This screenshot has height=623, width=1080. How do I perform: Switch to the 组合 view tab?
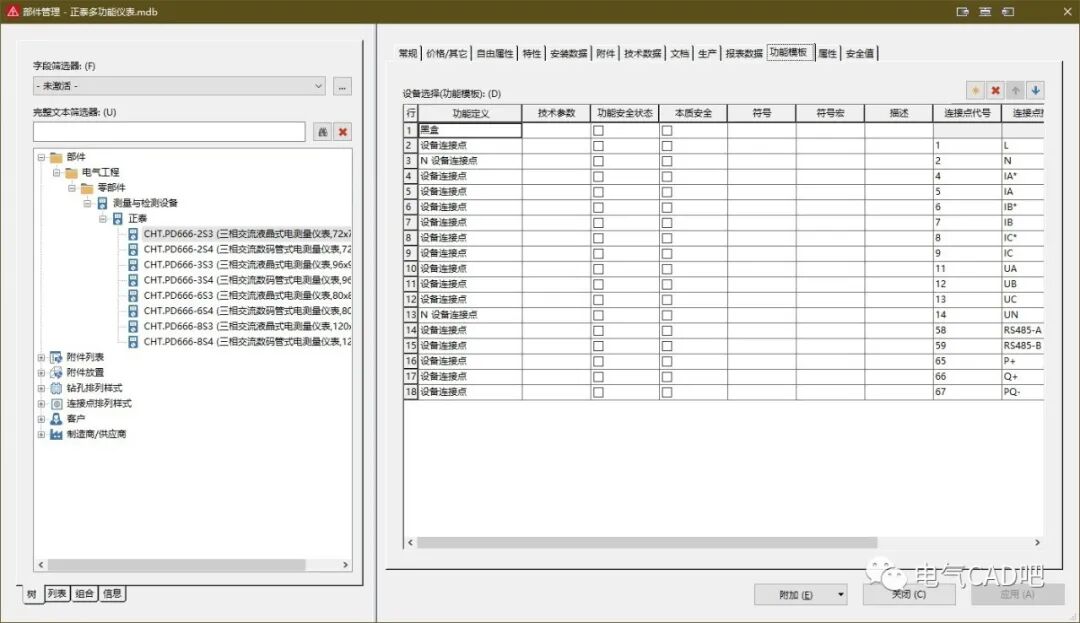[85, 593]
